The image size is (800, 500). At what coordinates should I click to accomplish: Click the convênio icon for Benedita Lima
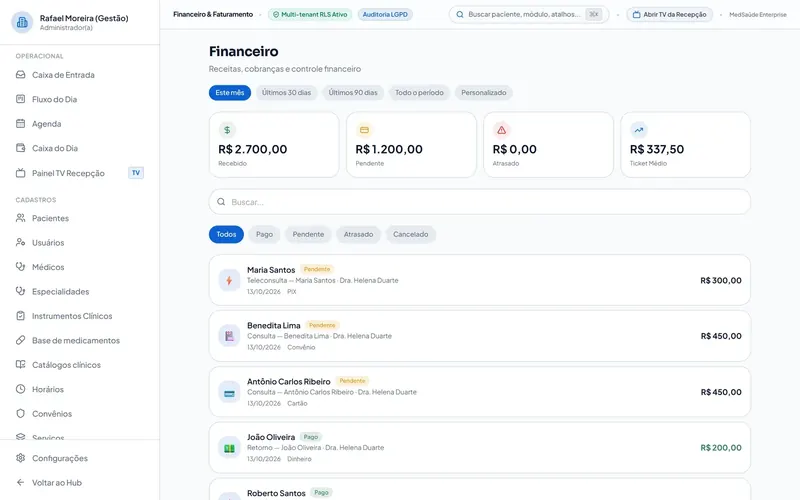pos(229,336)
